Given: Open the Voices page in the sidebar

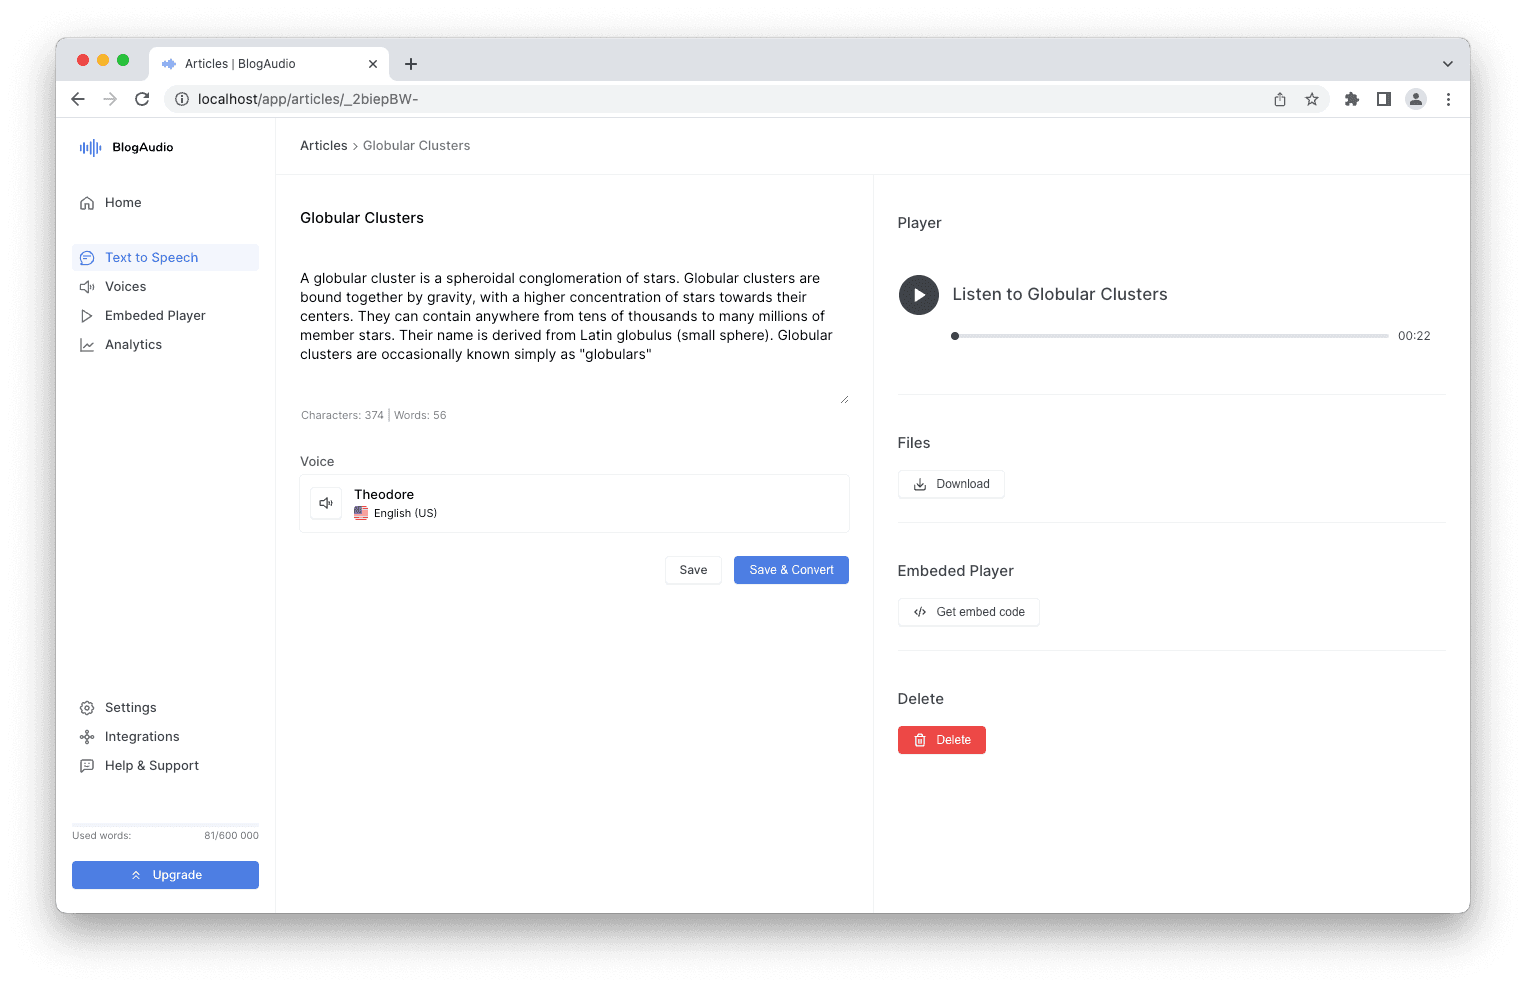Looking at the screenshot, I should 125,287.
